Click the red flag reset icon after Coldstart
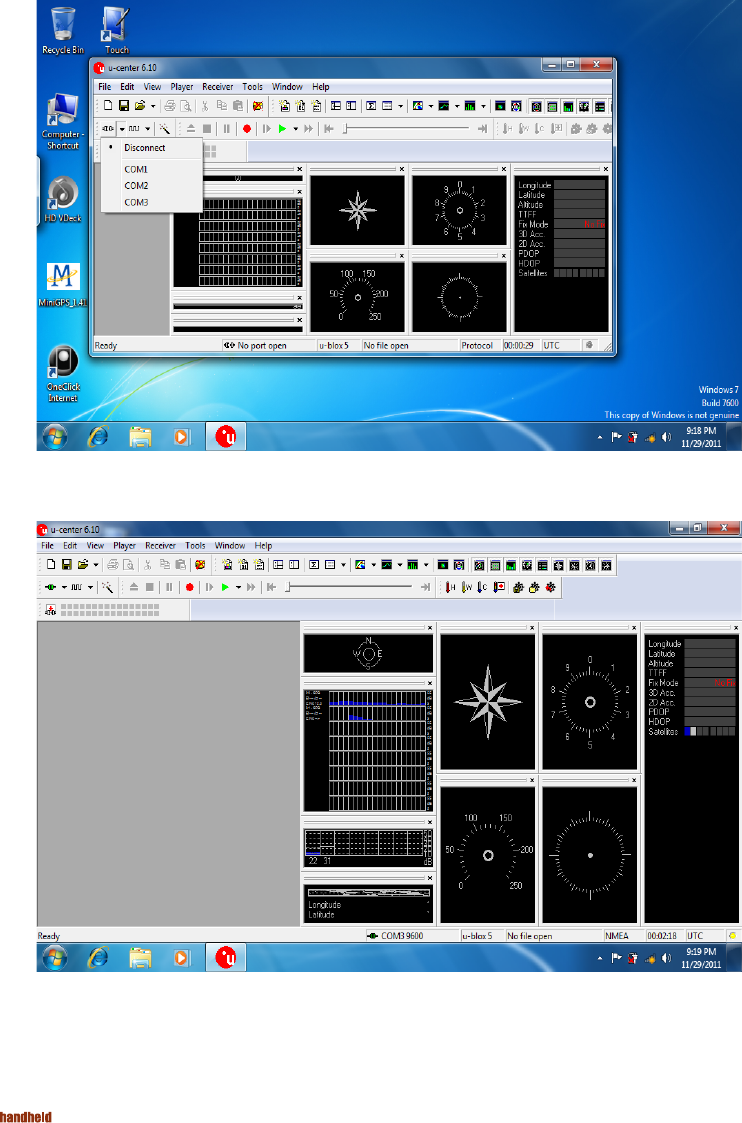This screenshot has height=1123, width=742. point(498,587)
